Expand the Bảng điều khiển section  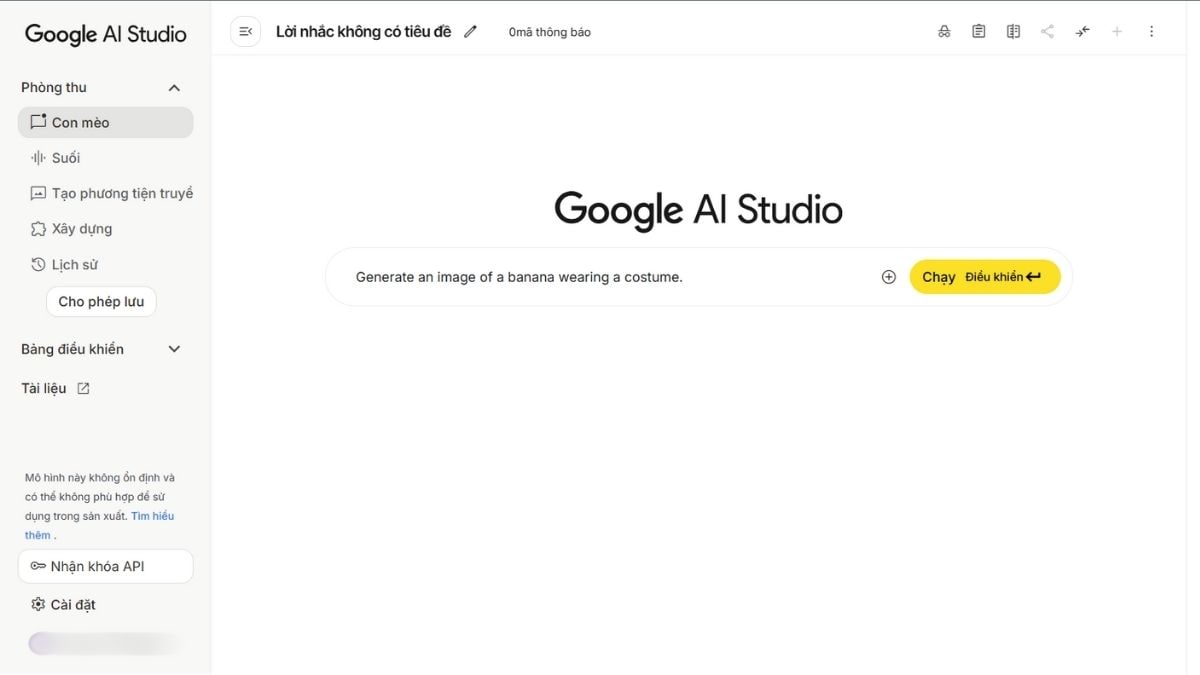point(174,349)
